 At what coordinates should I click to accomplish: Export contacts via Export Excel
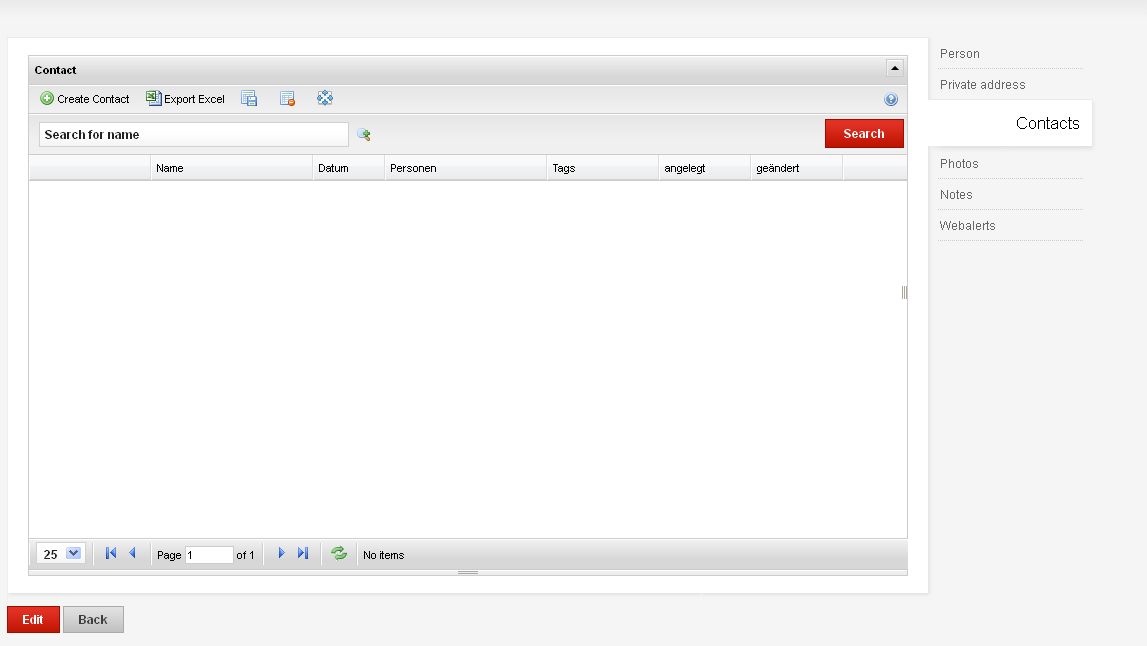(x=186, y=99)
